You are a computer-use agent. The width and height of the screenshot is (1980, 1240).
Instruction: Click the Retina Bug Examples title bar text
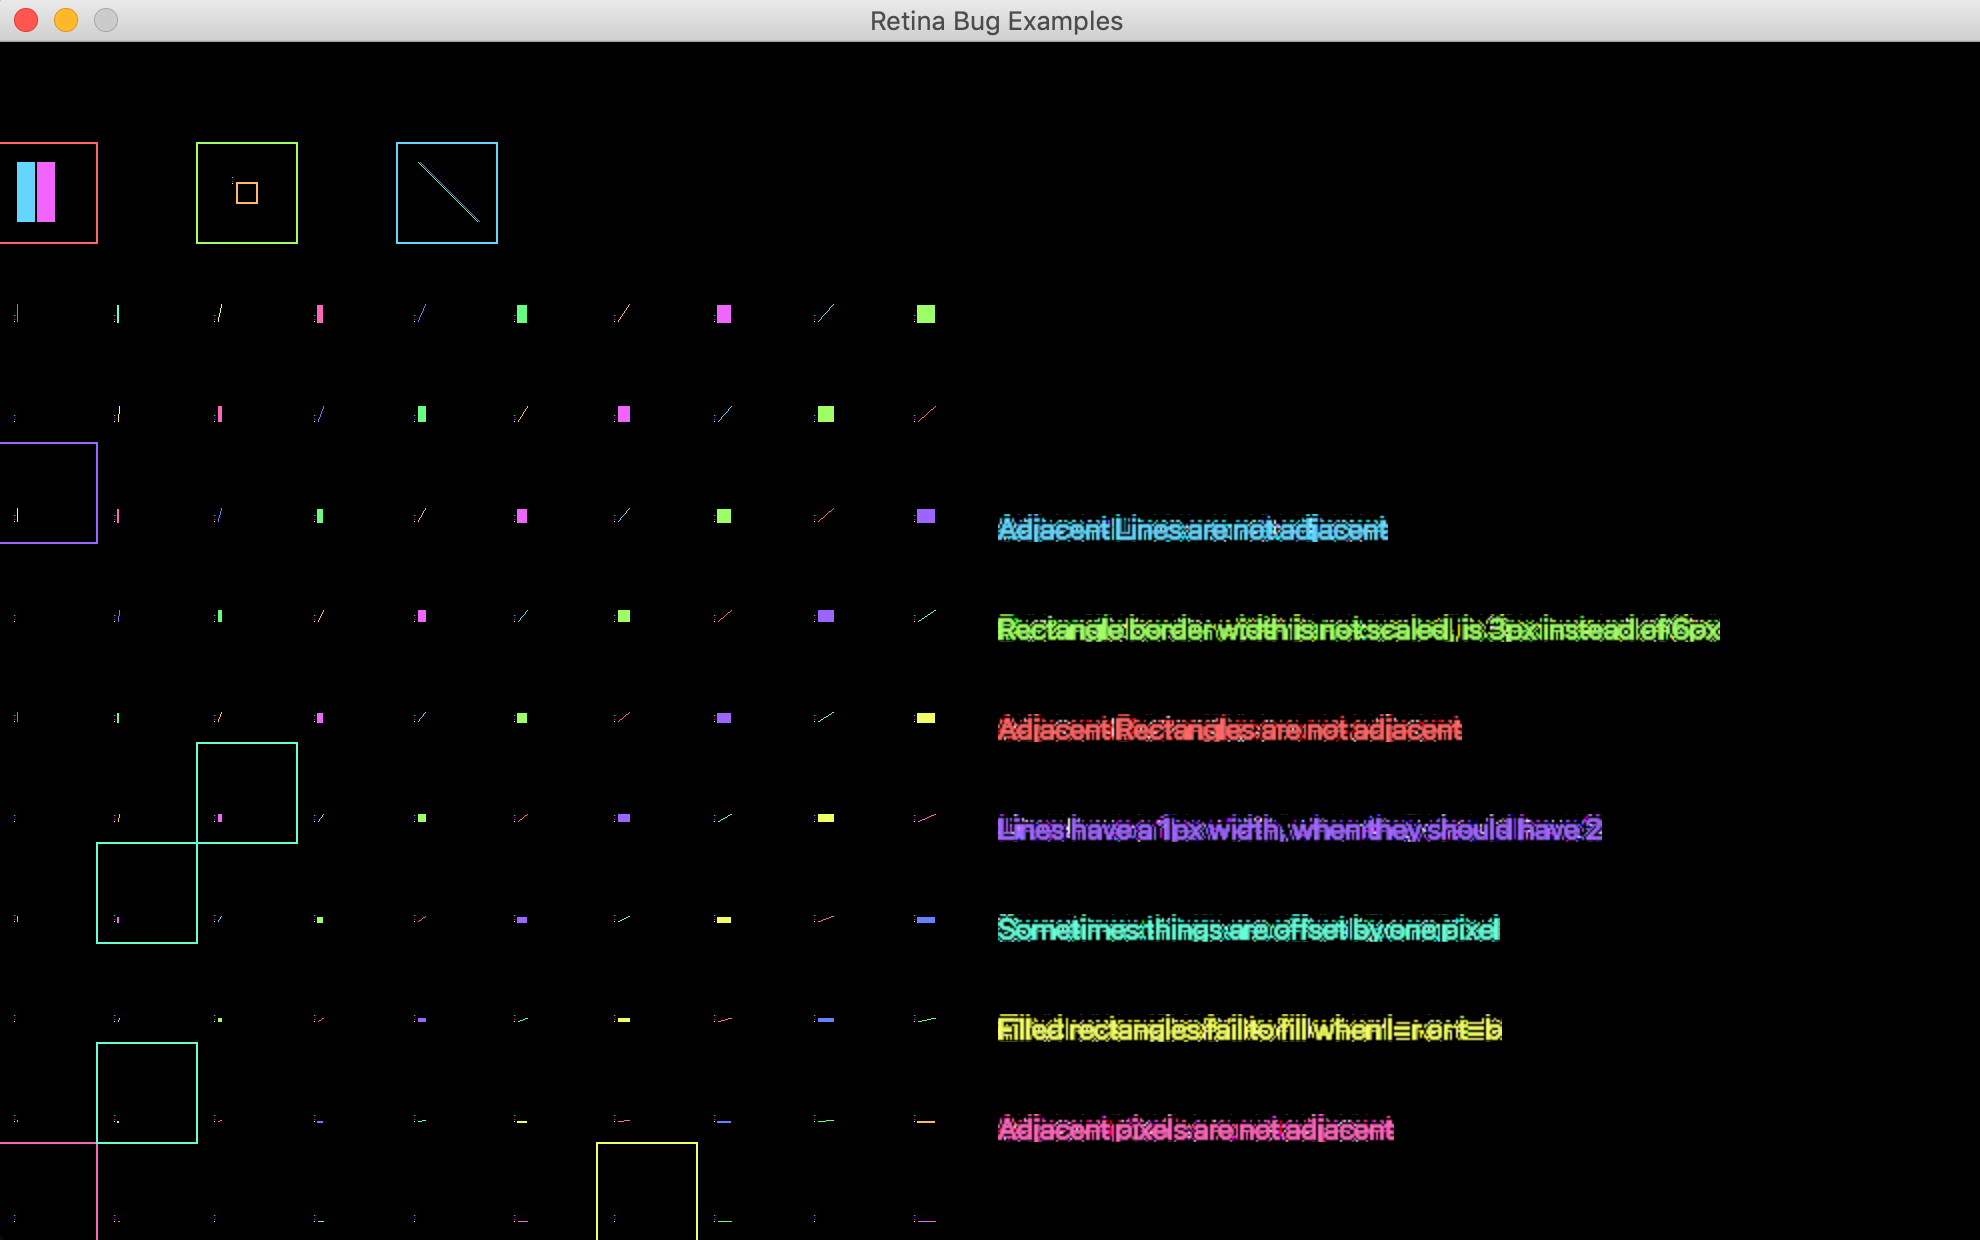(x=996, y=20)
